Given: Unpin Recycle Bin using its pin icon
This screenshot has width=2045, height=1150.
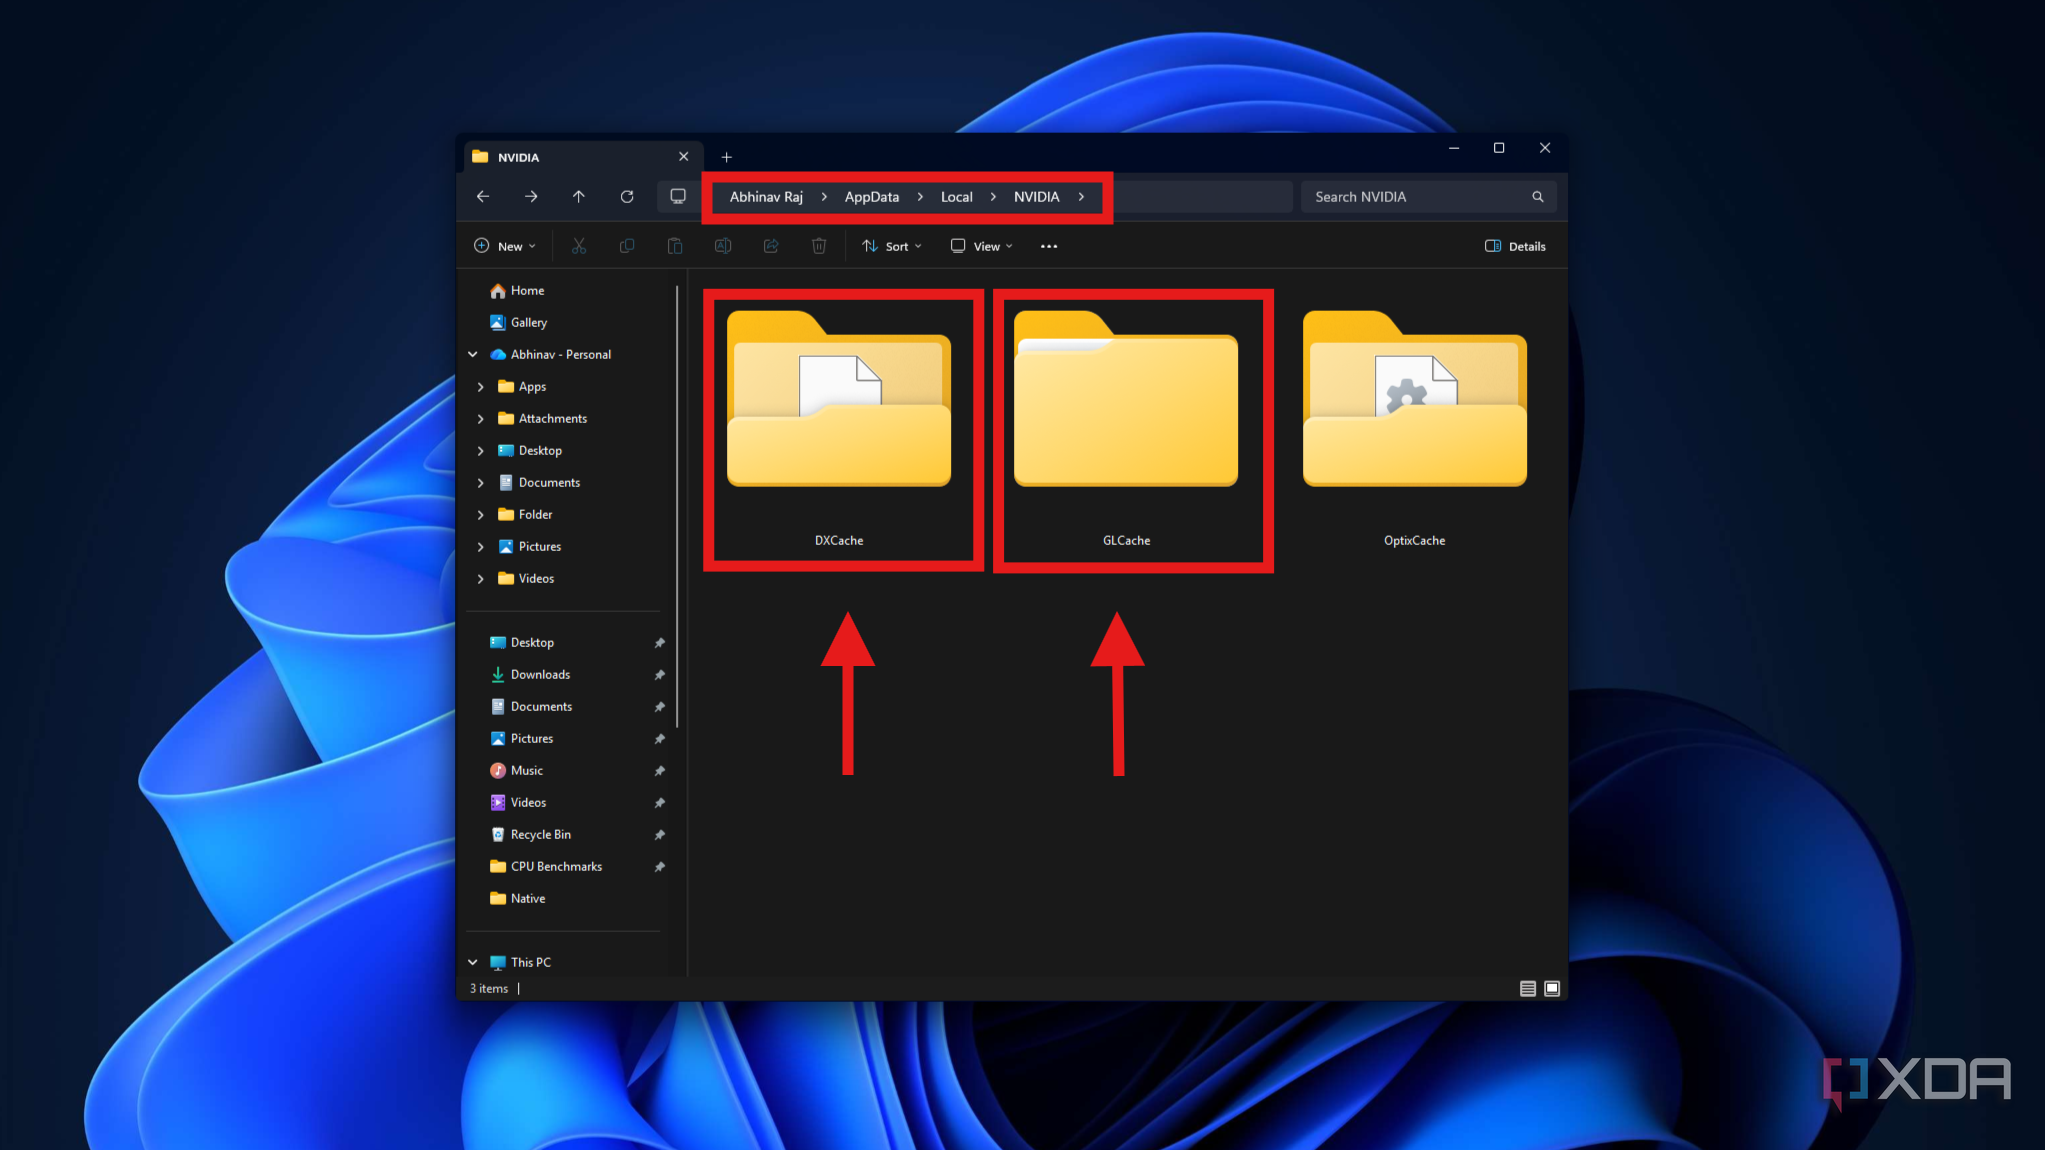Looking at the screenshot, I should coord(660,835).
